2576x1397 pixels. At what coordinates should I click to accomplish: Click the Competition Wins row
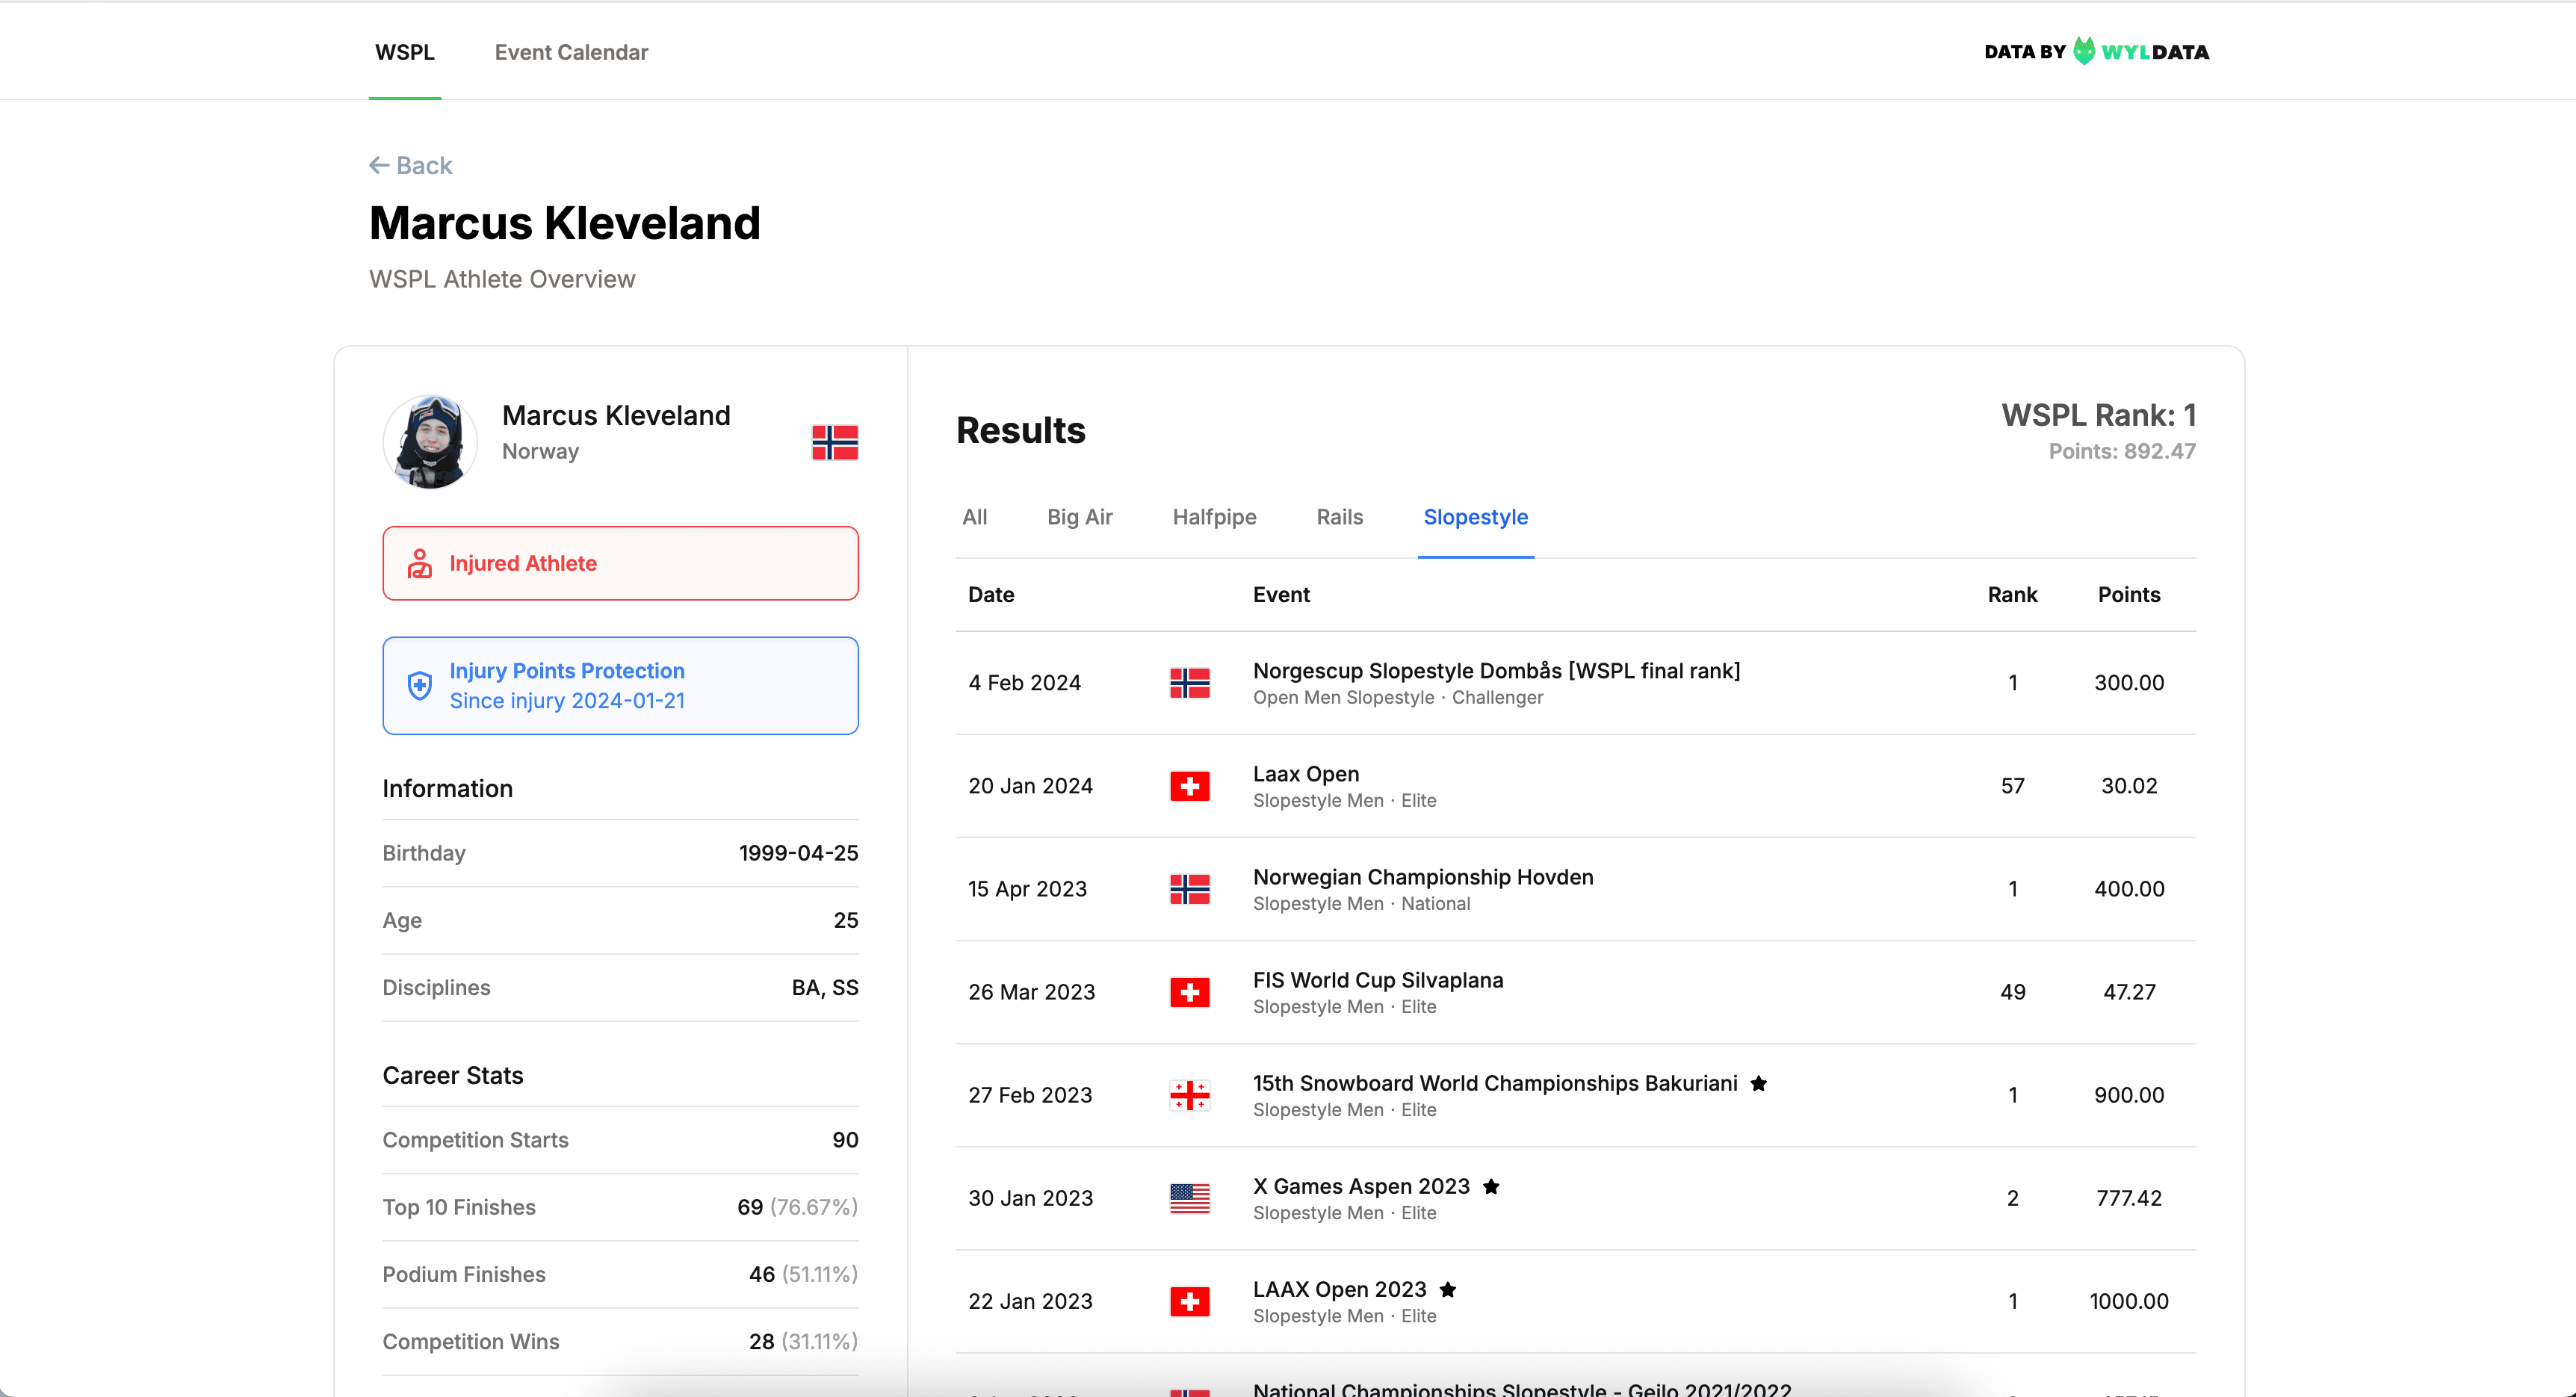[620, 1341]
